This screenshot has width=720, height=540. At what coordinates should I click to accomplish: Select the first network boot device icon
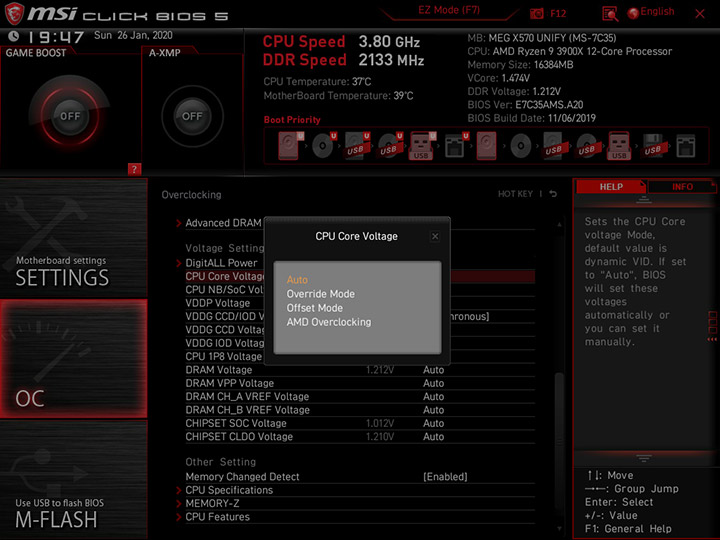[455, 146]
